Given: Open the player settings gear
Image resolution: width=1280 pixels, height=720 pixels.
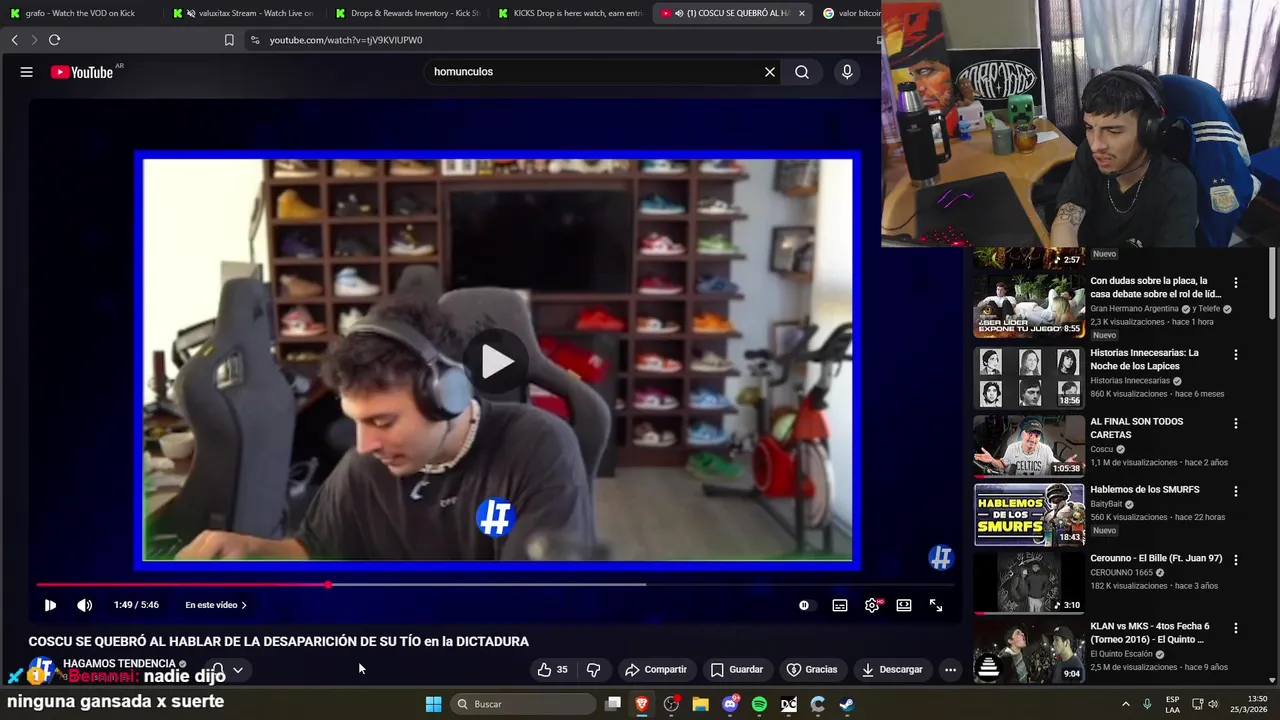Looking at the screenshot, I should pyautogui.click(x=872, y=605).
